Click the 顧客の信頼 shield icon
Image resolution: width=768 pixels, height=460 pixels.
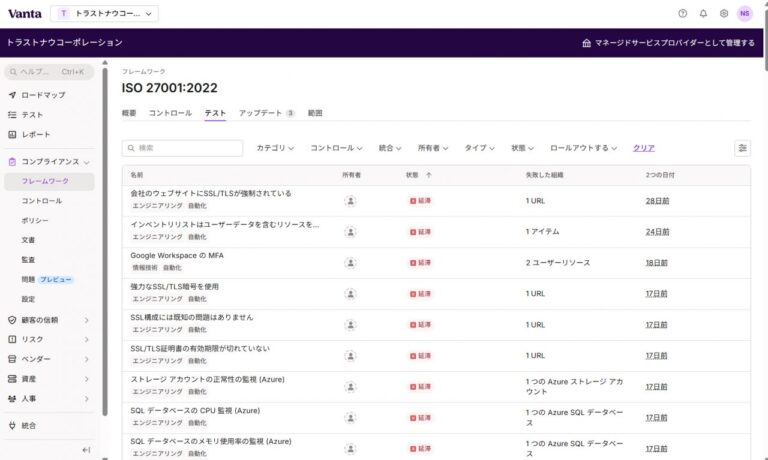click(12, 320)
